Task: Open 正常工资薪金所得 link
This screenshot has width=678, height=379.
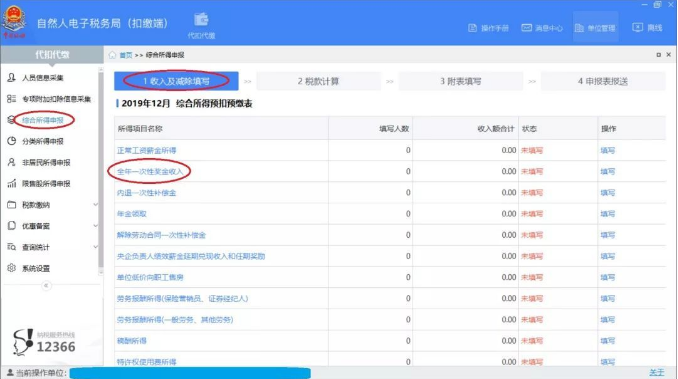Action: 147,150
